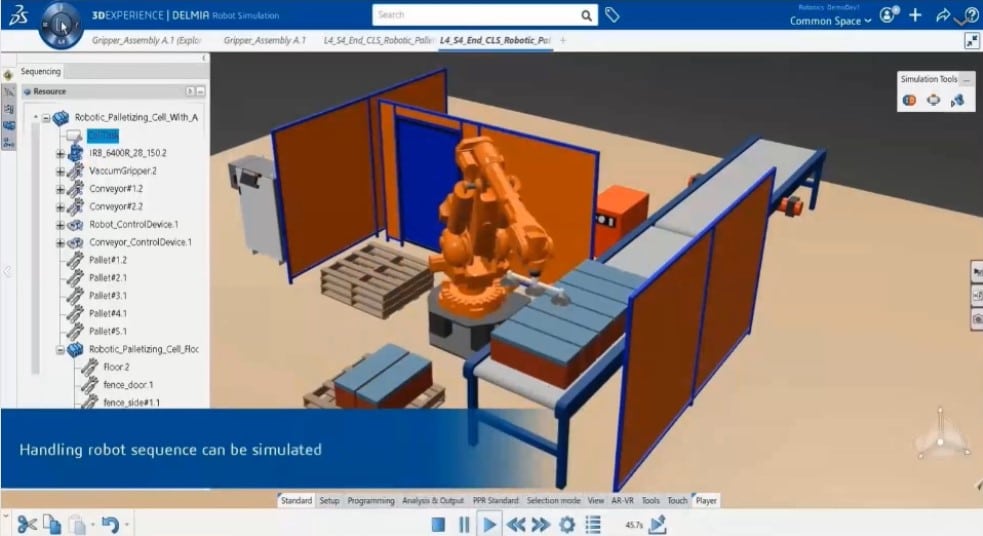The width and height of the screenshot is (983, 536).
Task: Click the 3DEXPERIENCE compass icon
Action: click(x=61, y=25)
